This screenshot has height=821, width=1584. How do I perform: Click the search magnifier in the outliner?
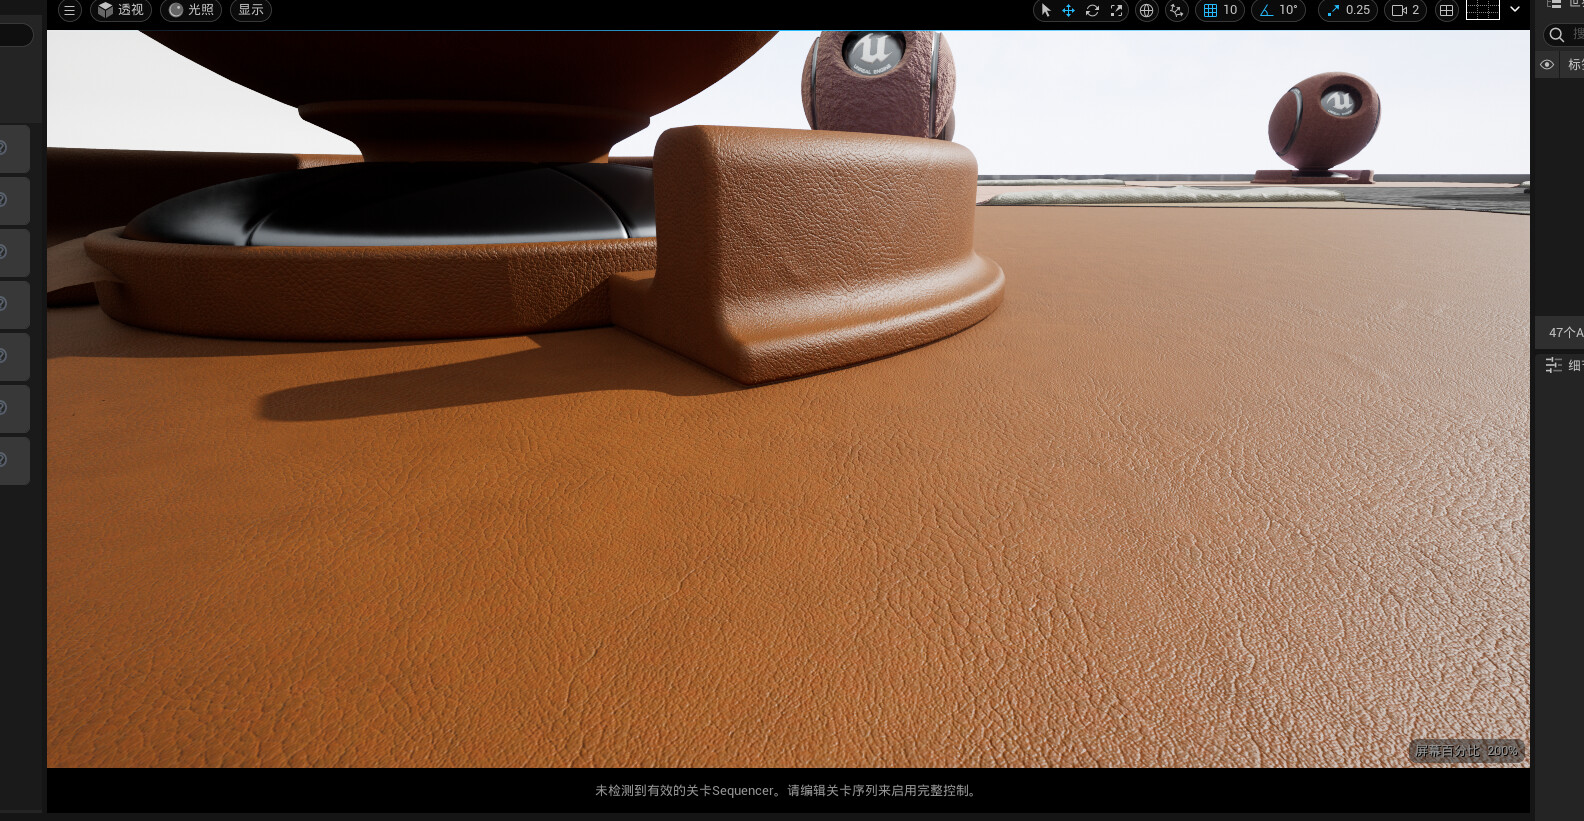[x=1556, y=35]
